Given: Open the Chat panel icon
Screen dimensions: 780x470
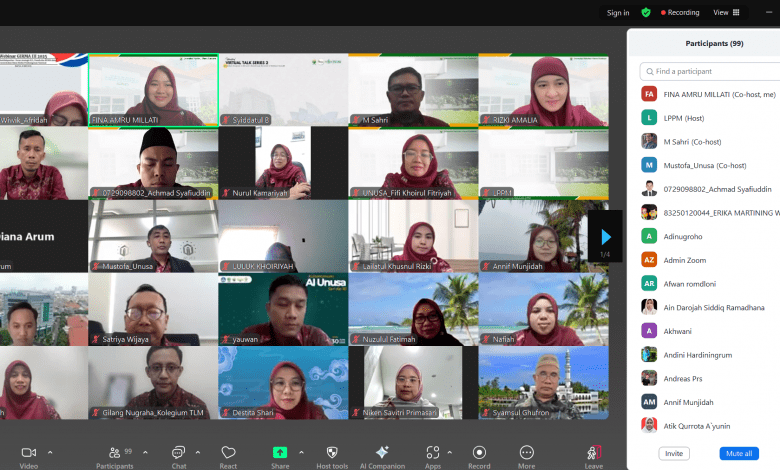Looking at the screenshot, I should pyautogui.click(x=178, y=453).
